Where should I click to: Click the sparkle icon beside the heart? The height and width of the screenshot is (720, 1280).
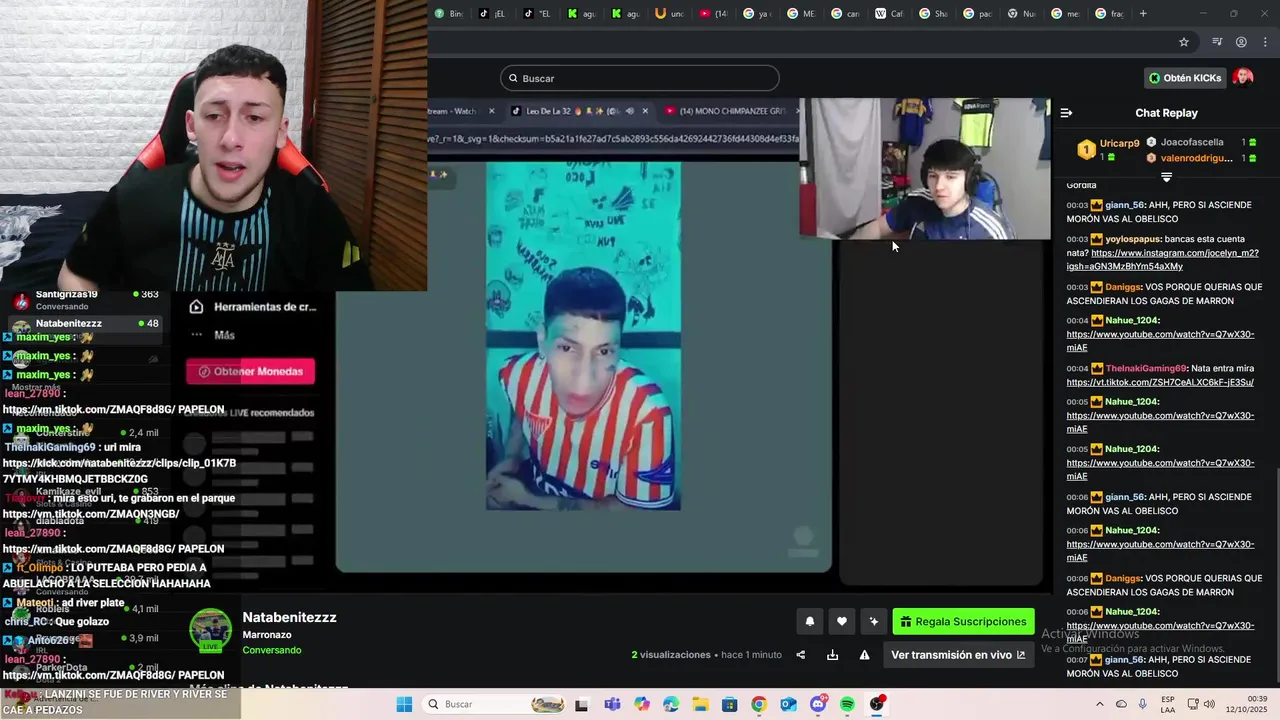click(x=874, y=622)
